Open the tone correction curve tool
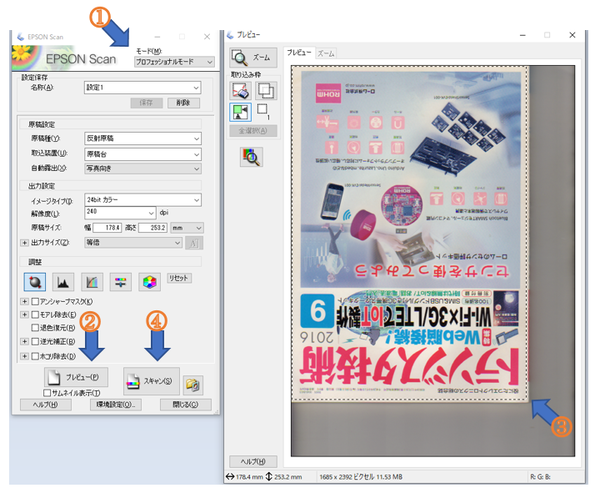600x488 pixels. (92, 282)
